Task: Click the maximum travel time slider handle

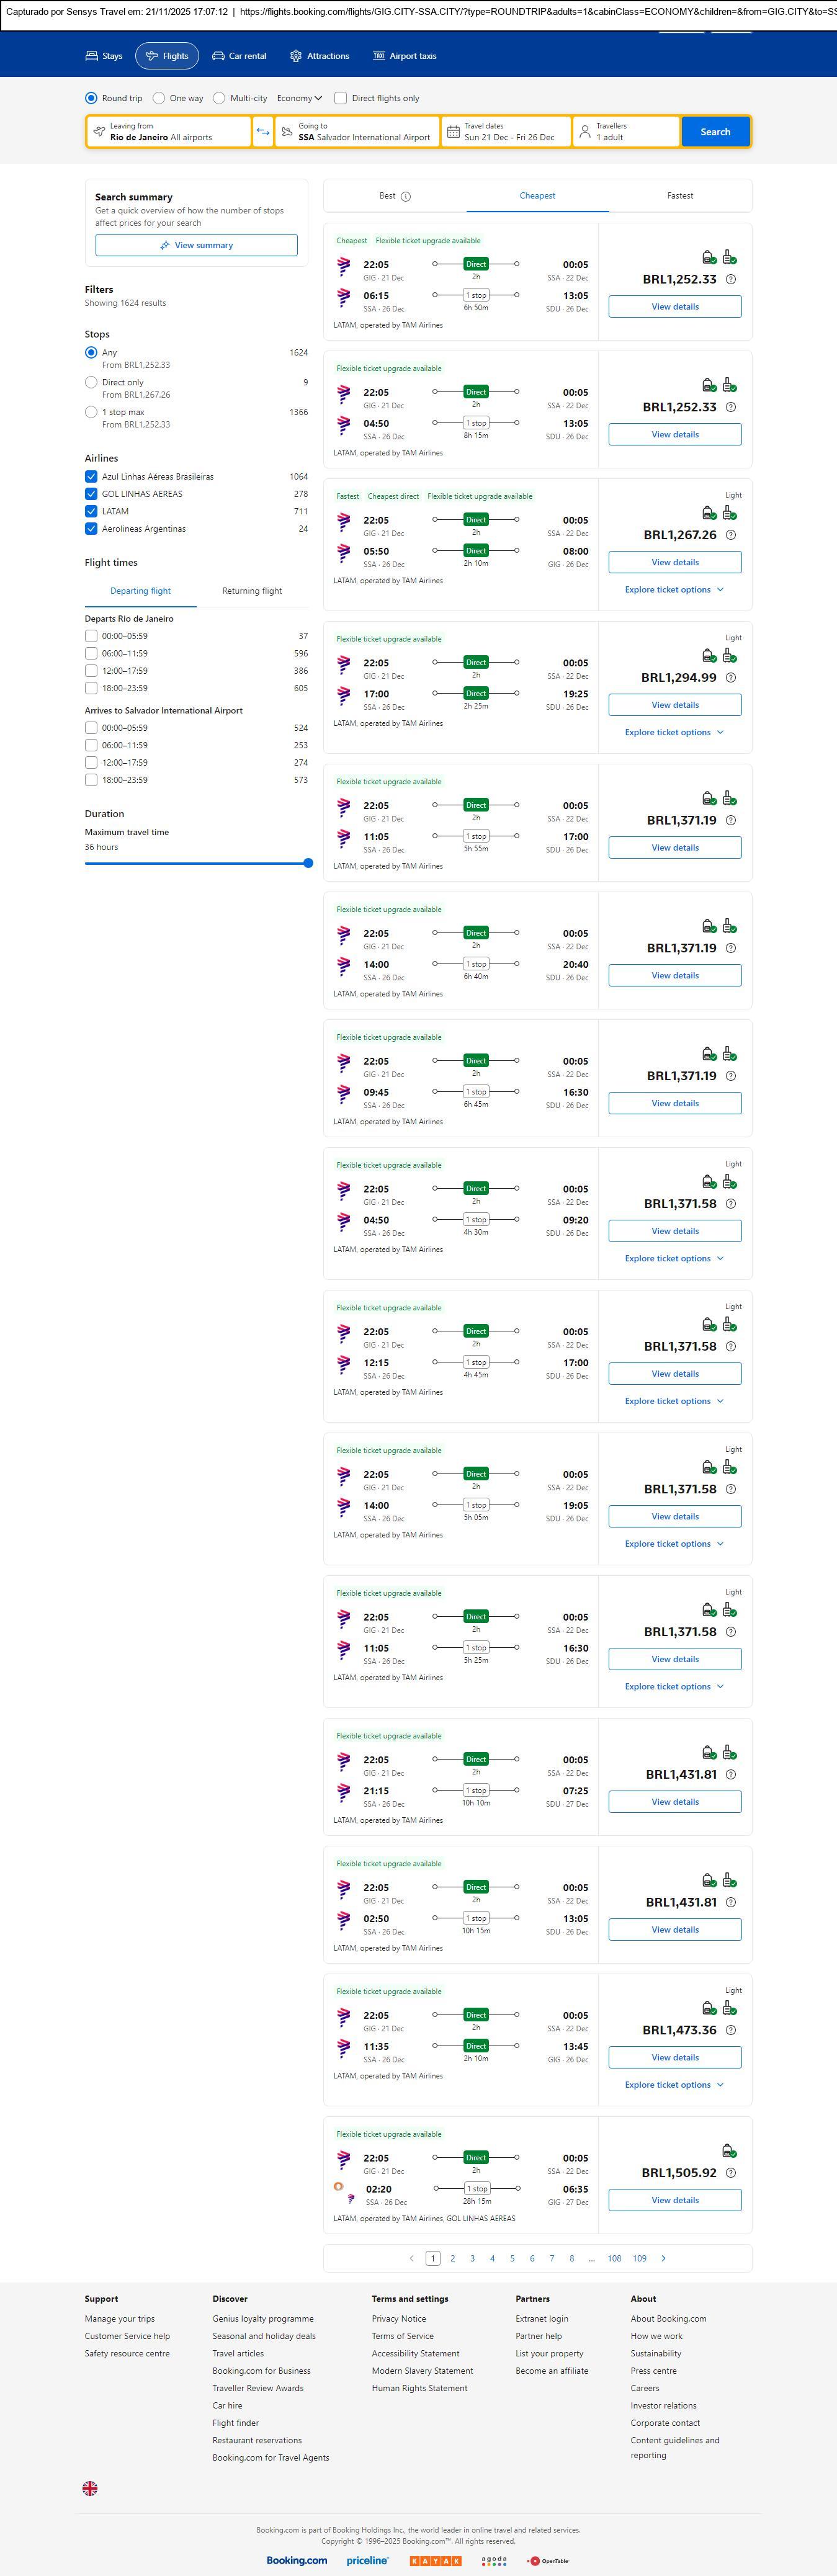Action: [308, 863]
